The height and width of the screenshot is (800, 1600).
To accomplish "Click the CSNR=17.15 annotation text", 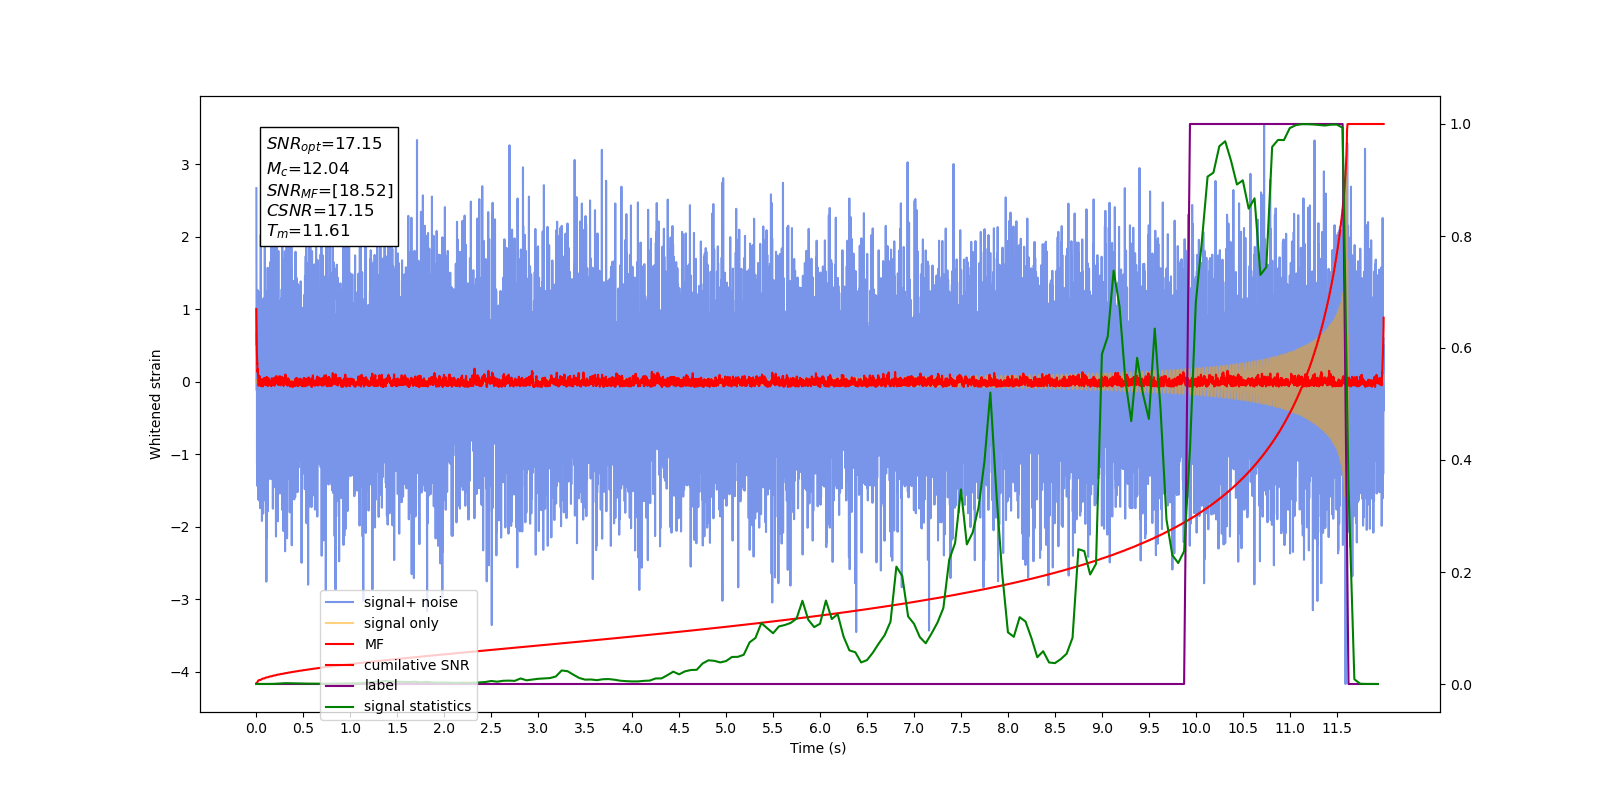I will click(x=320, y=210).
